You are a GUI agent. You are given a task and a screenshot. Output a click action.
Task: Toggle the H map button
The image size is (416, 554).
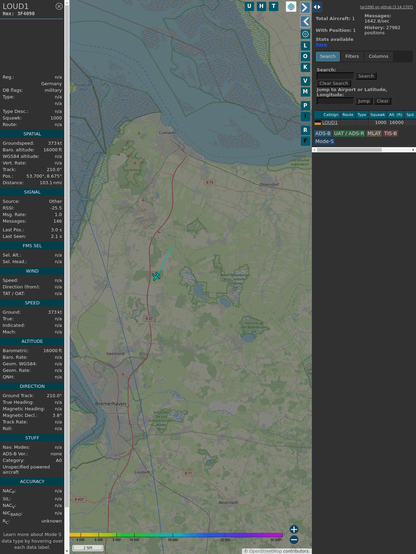tap(262, 6)
